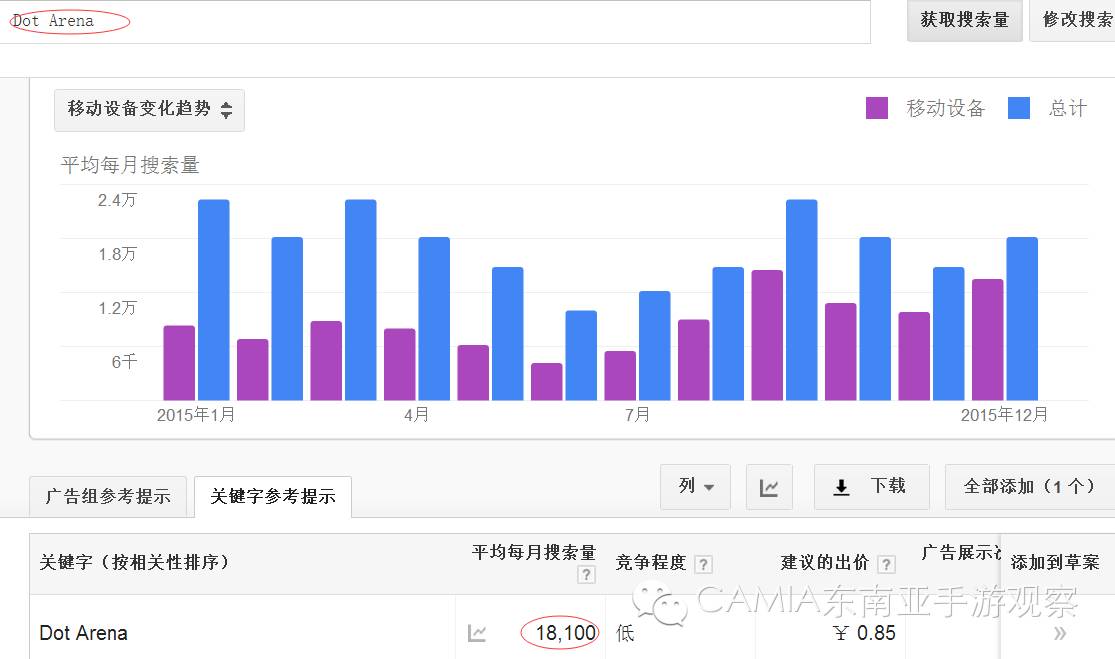Click the 2015年12月 axis label

[1004, 415]
